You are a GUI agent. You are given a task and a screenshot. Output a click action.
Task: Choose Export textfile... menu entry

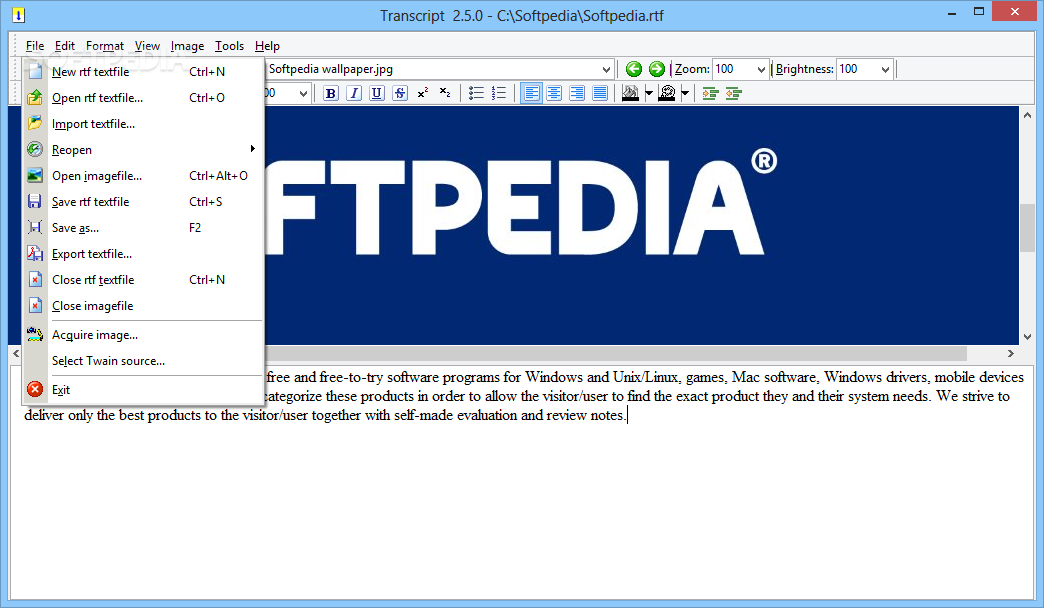click(143, 253)
